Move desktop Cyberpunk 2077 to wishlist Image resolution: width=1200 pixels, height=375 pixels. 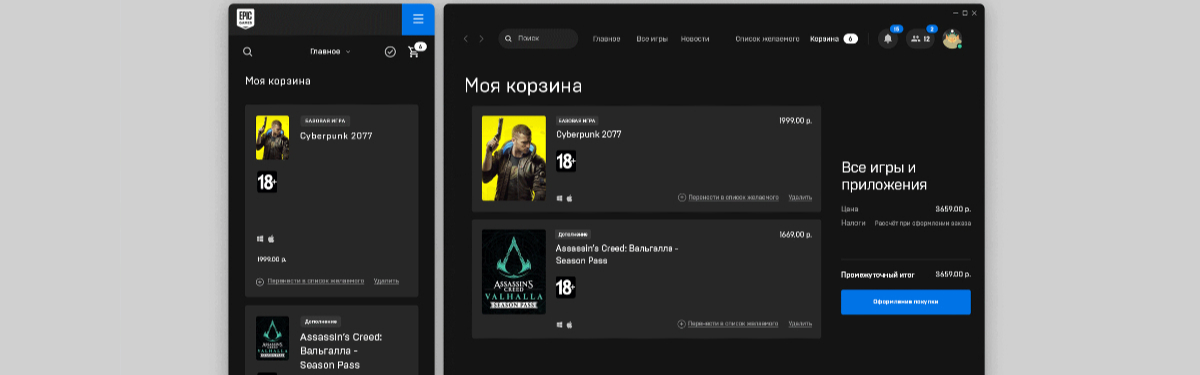pyautogui.click(x=728, y=198)
